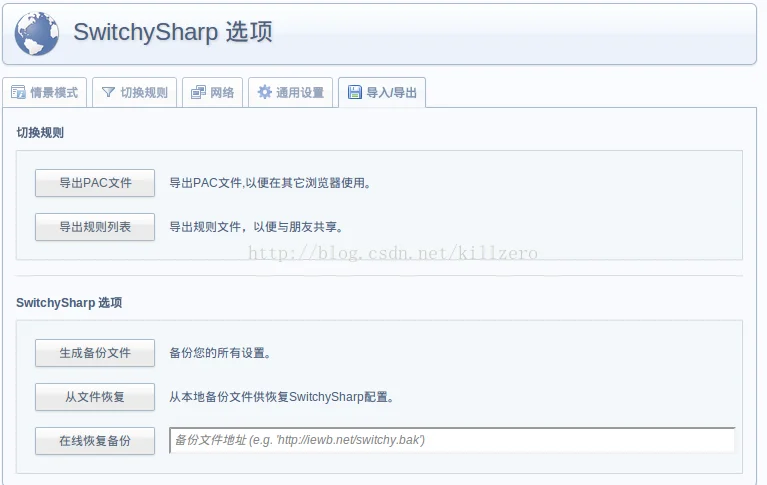Switch to the 切换规则 tab
Image resolution: width=767 pixels, height=485 pixels.
[x=135, y=92]
